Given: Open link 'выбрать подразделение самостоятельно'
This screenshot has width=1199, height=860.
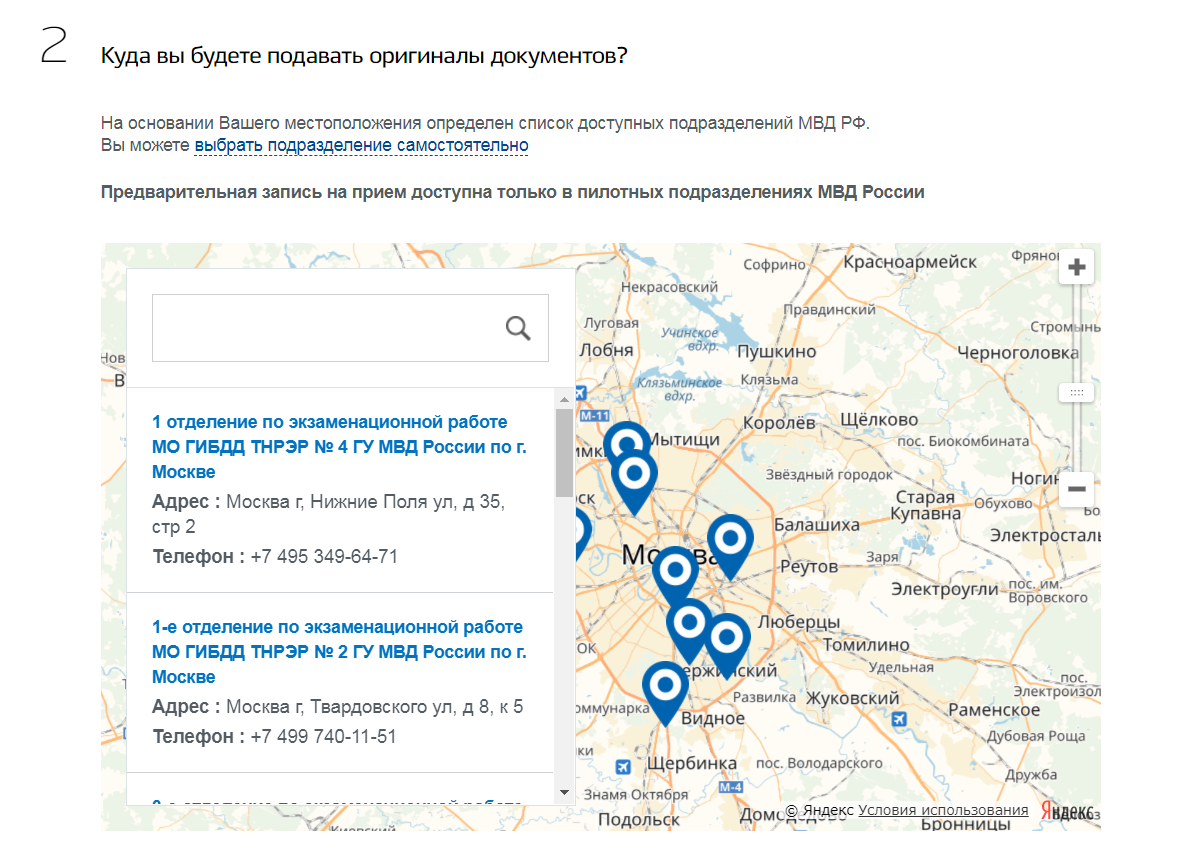Looking at the screenshot, I should (x=361, y=146).
